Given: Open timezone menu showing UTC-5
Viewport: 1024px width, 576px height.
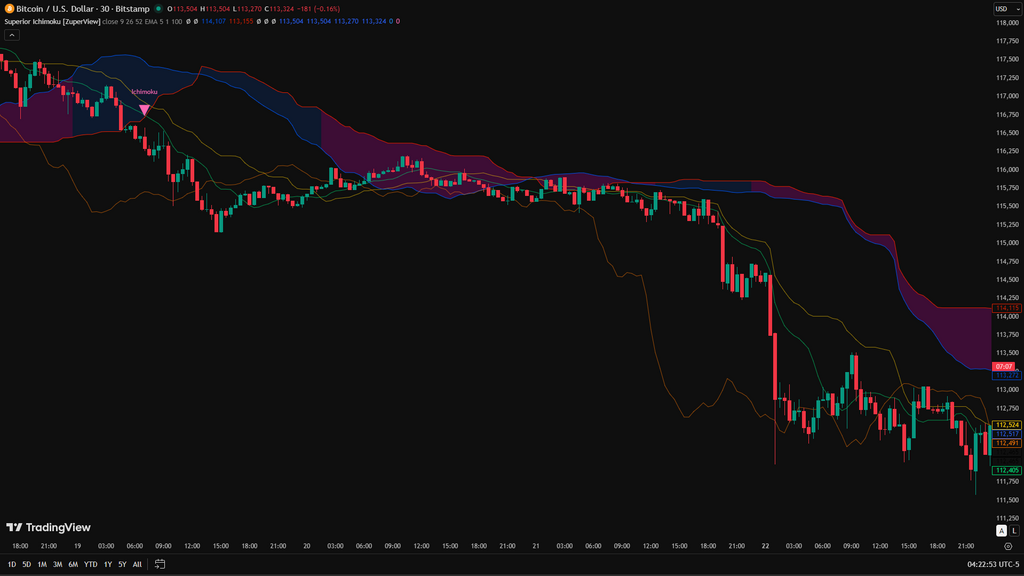Looking at the screenshot, I should 992,564.
